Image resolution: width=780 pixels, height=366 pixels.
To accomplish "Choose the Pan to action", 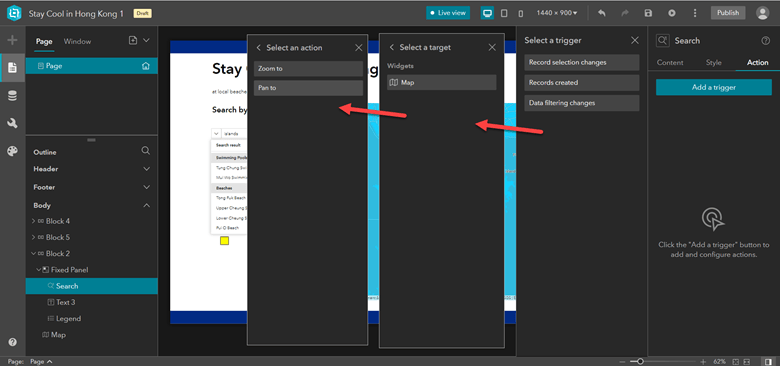I will (308, 88).
